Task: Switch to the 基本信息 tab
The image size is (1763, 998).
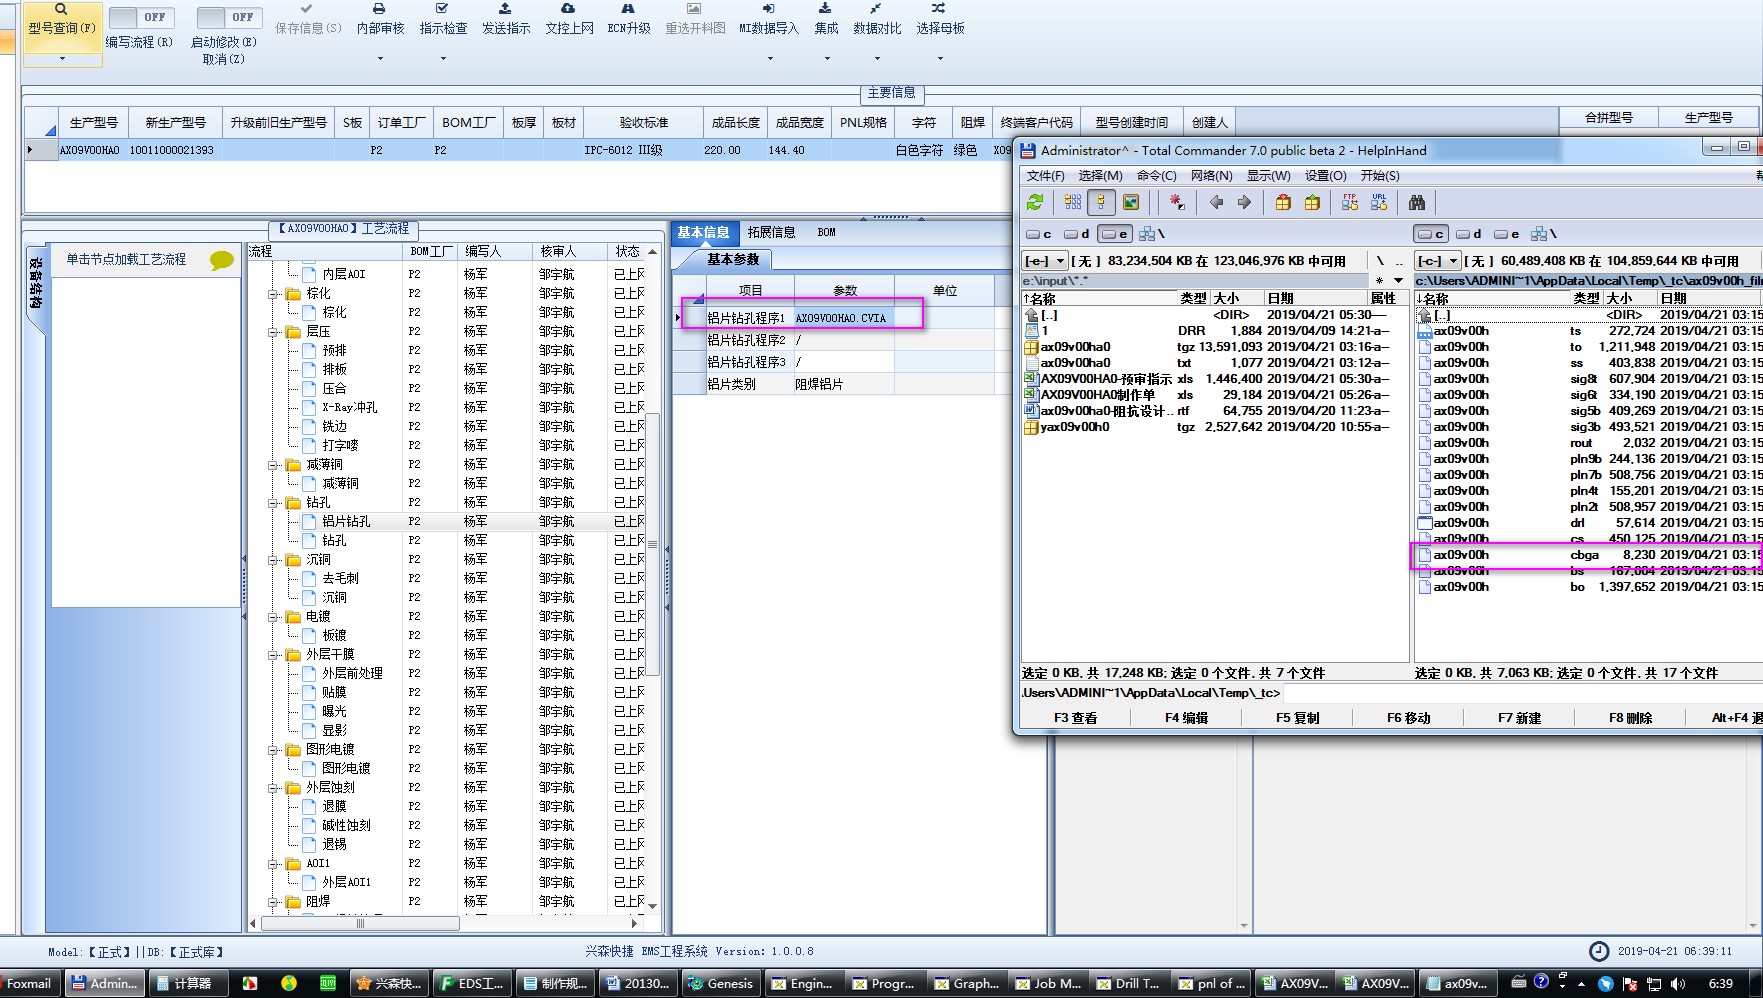Action: point(704,232)
